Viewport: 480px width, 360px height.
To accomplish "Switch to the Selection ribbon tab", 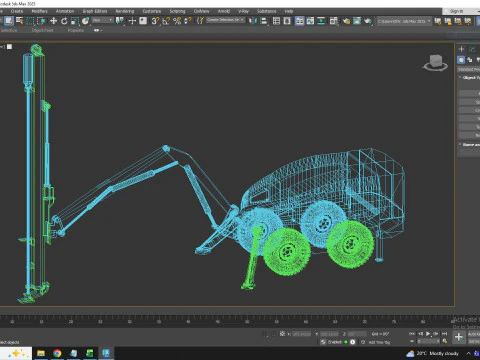I will pyautogui.click(x=9, y=30).
